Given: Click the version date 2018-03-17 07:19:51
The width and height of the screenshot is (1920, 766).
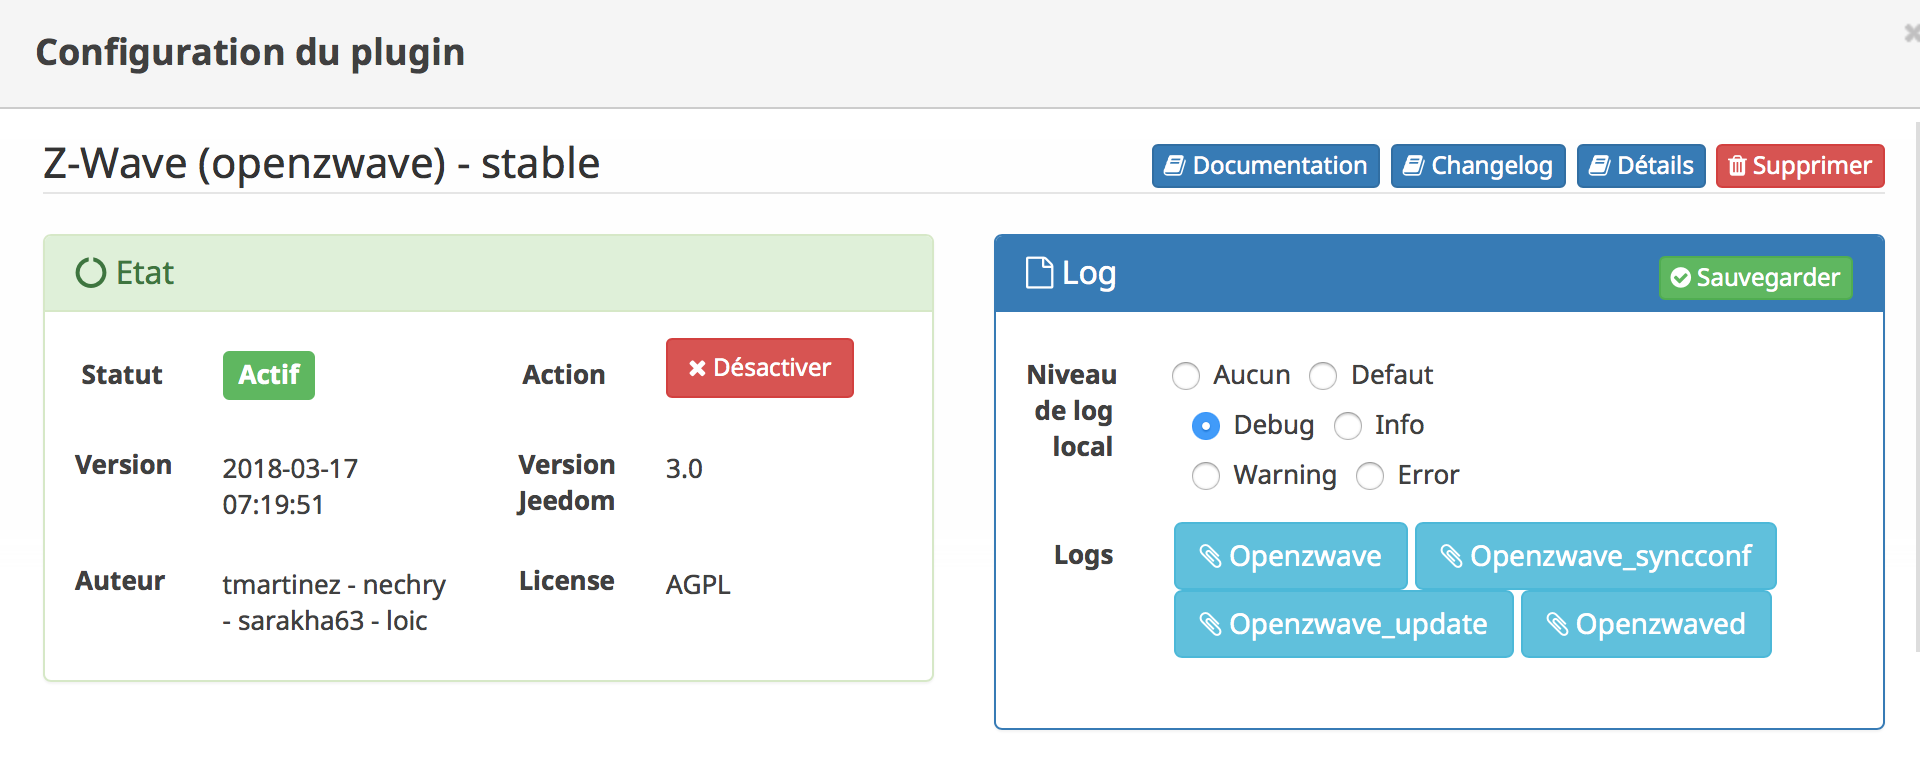Looking at the screenshot, I should coord(290,486).
